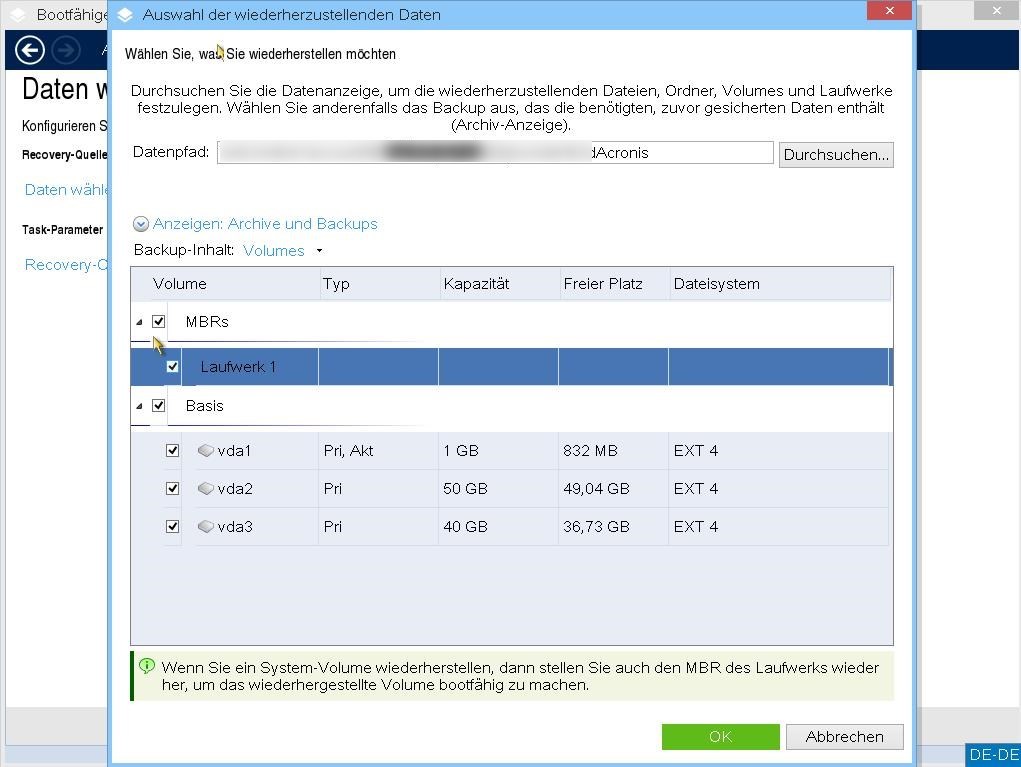The height and width of the screenshot is (767, 1021).
Task: Uncheck the vda2 volume checkbox
Action: pyautogui.click(x=173, y=489)
